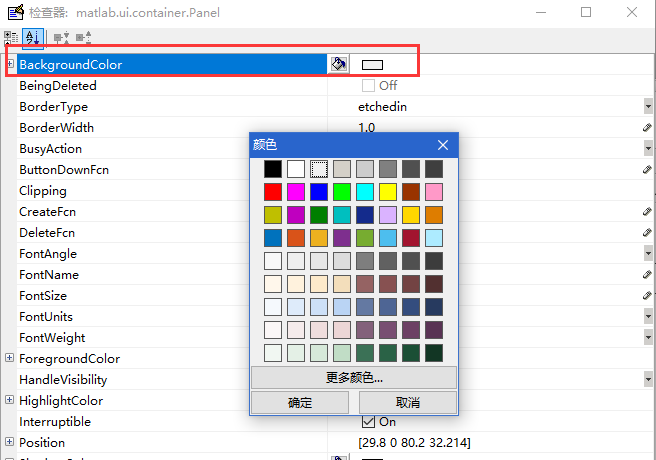Pick the navy blue color swatch
This screenshot has width=656, height=460.
(x=365, y=215)
